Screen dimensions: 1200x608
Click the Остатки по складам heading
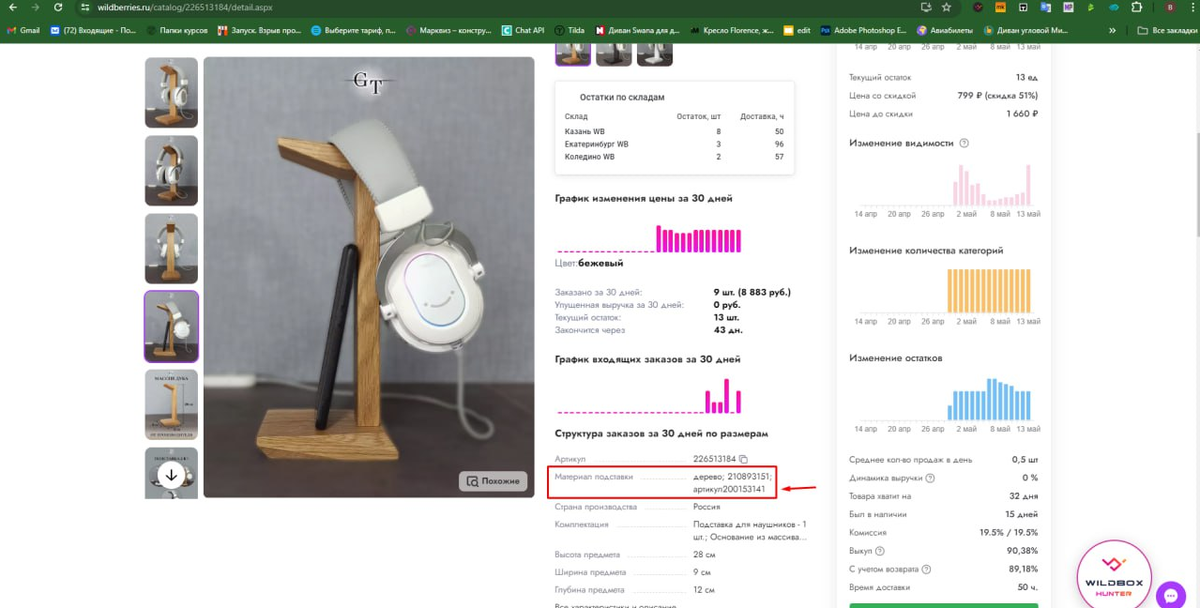[x=622, y=98]
